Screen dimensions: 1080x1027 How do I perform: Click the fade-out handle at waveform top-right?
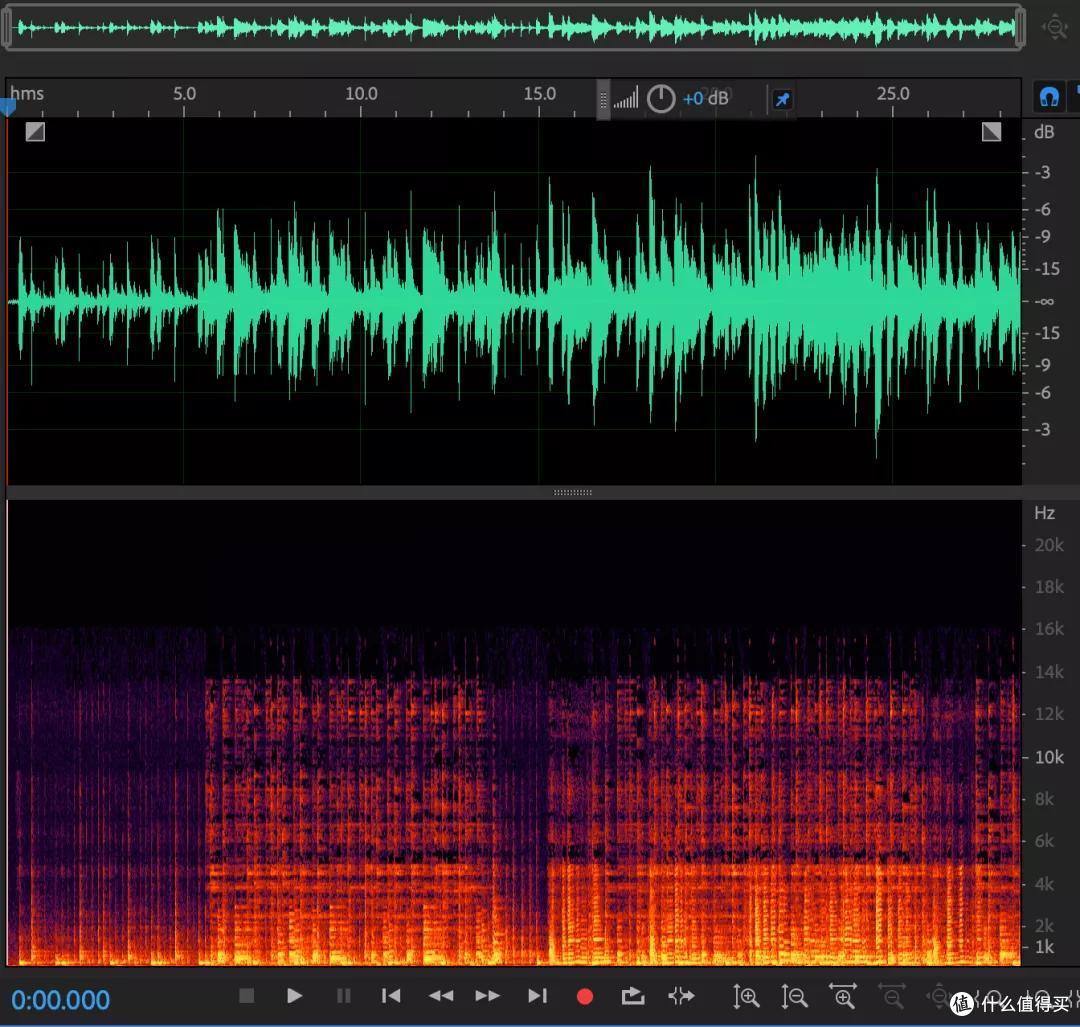[991, 132]
